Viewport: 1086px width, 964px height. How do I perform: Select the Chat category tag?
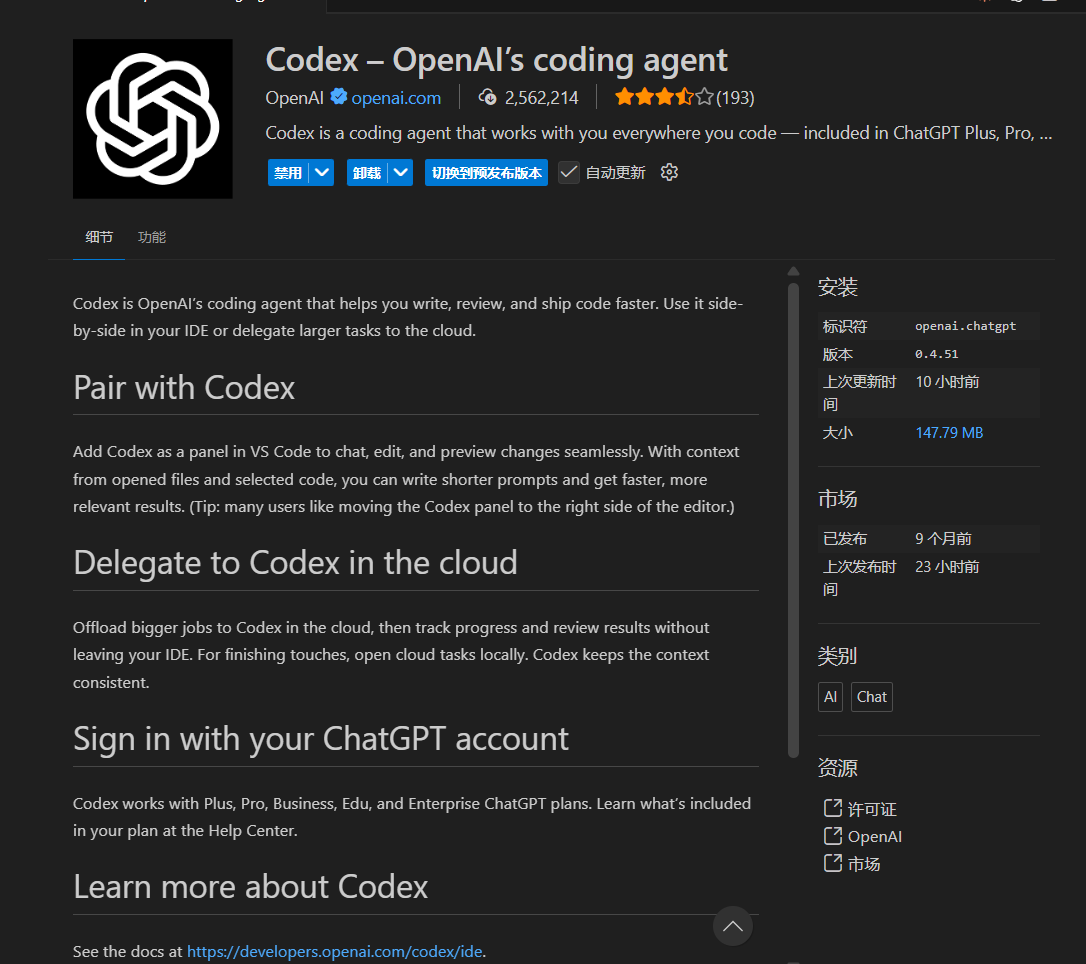point(871,697)
